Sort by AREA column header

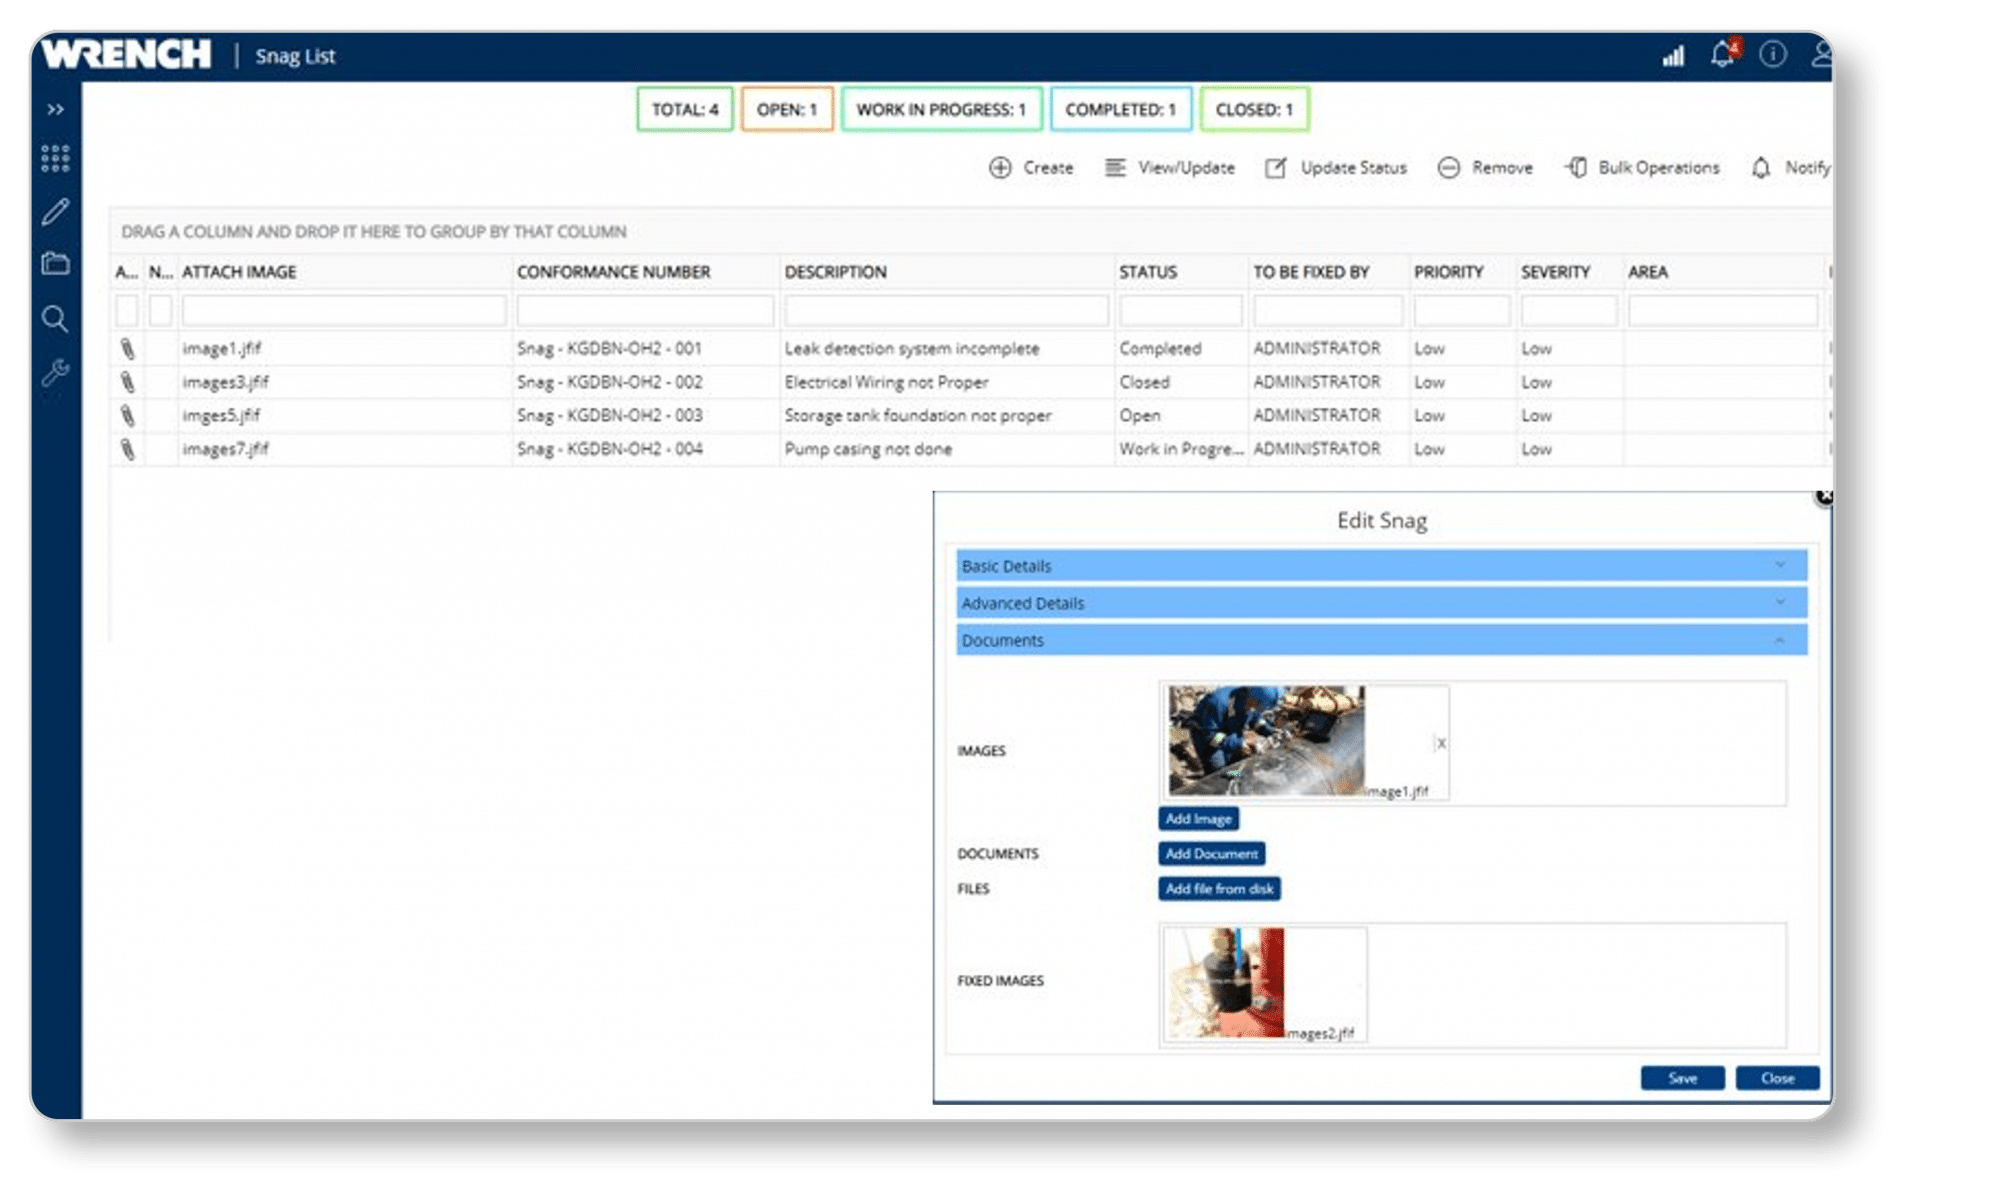coord(1647,272)
